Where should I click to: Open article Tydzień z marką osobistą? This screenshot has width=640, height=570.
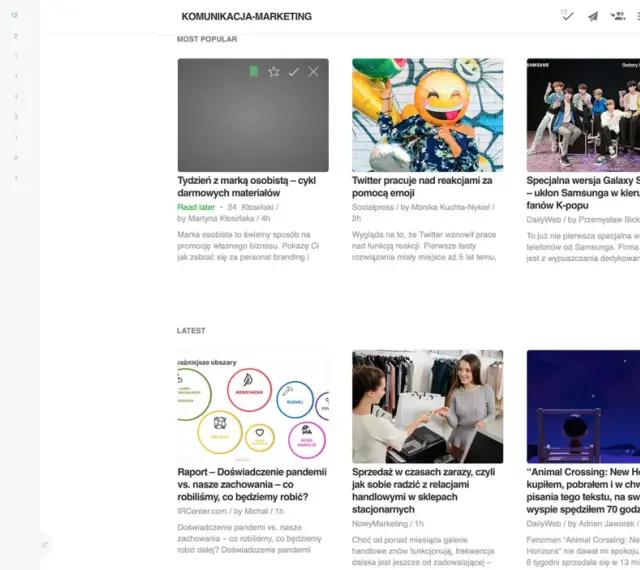[x=247, y=187]
